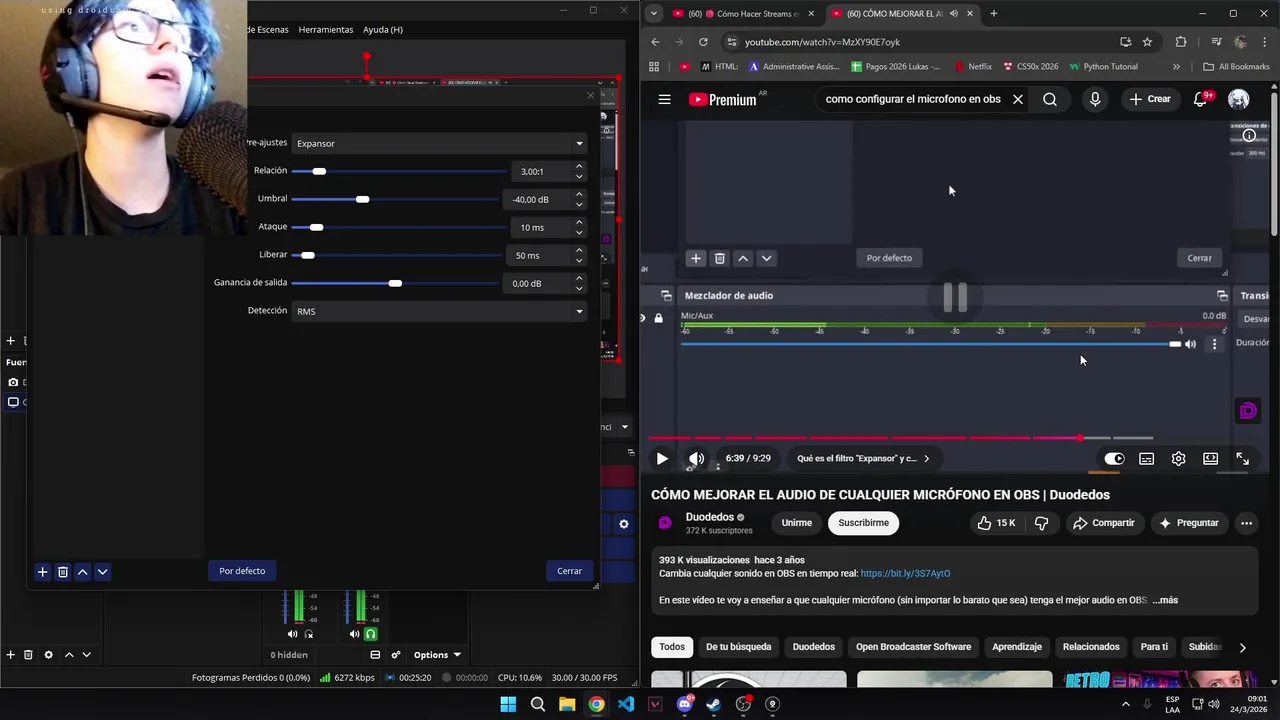Enter full screen on the YouTube player

(1242, 459)
